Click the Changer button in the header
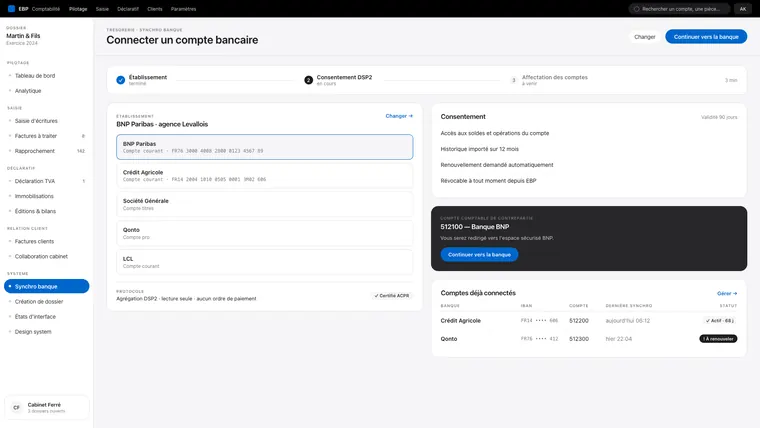 pyautogui.click(x=645, y=37)
